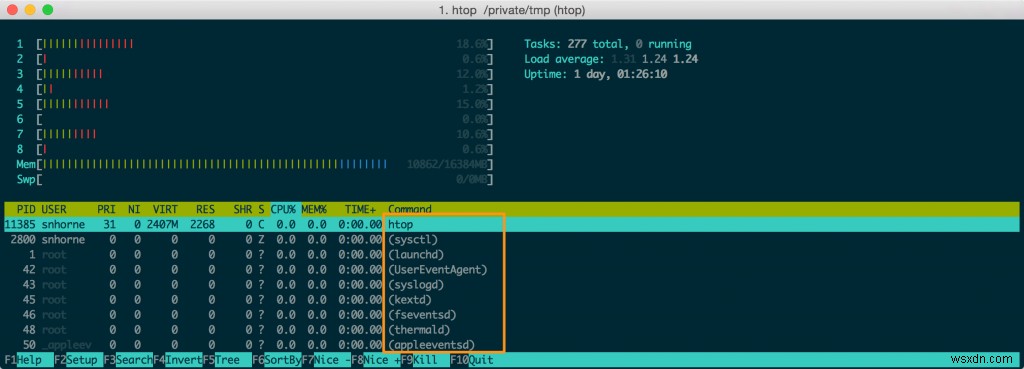Click the highlighted CPU% column header
This screenshot has height=369, width=1024.
pos(283,210)
